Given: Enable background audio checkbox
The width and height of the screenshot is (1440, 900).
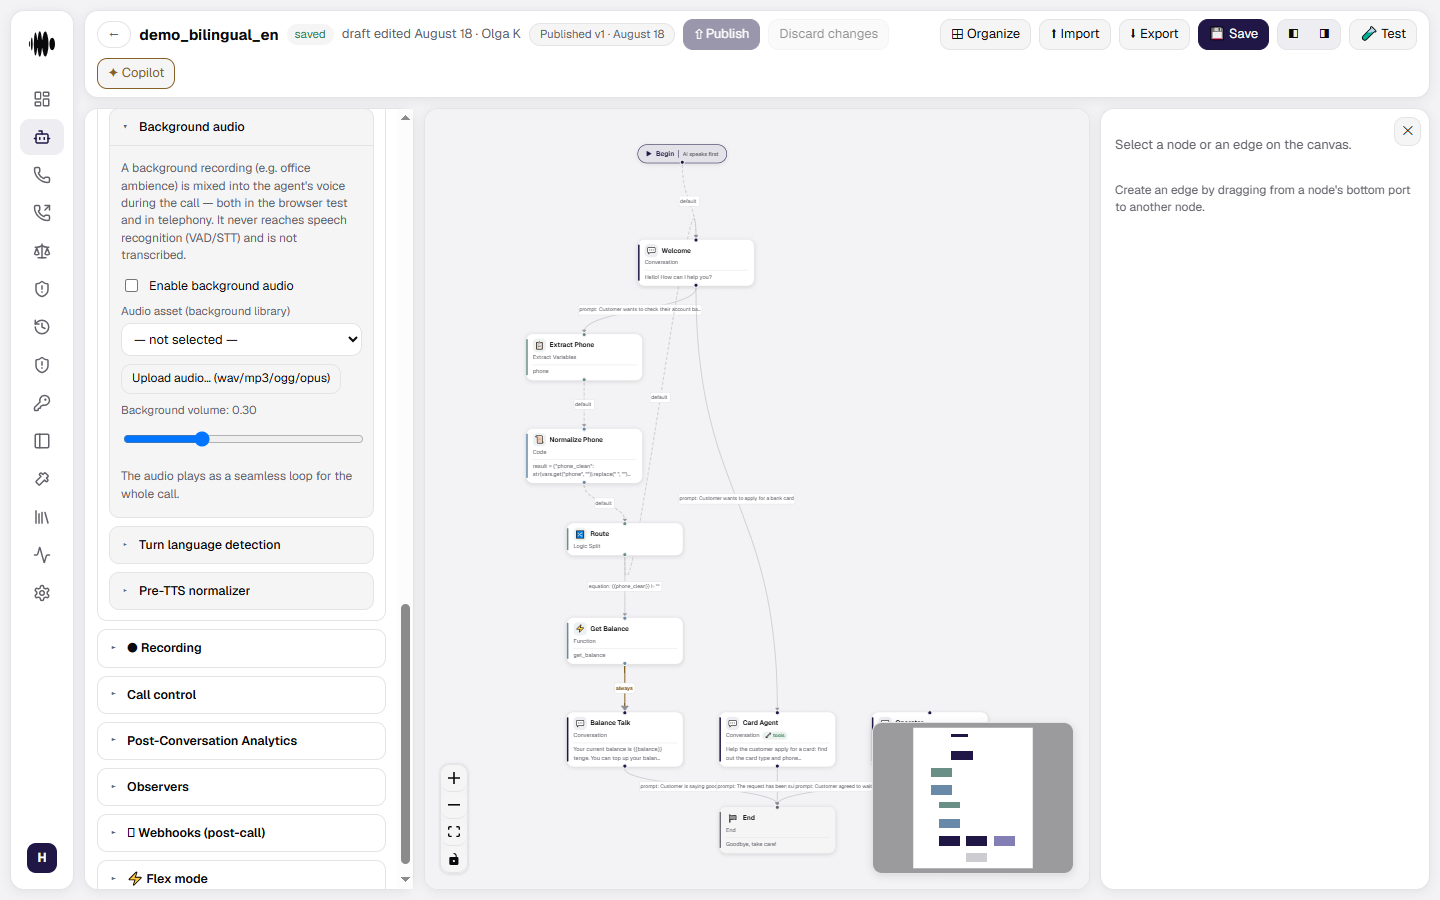Looking at the screenshot, I should (131, 285).
